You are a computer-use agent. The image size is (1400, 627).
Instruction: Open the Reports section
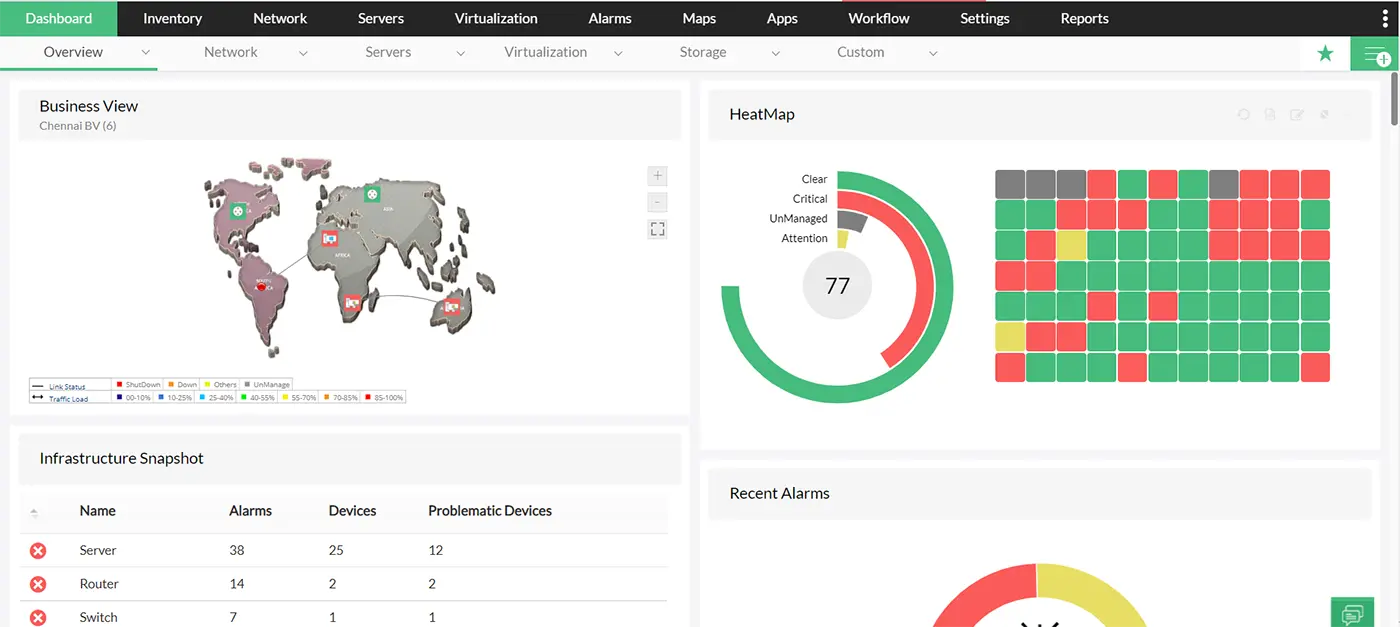(1084, 18)
